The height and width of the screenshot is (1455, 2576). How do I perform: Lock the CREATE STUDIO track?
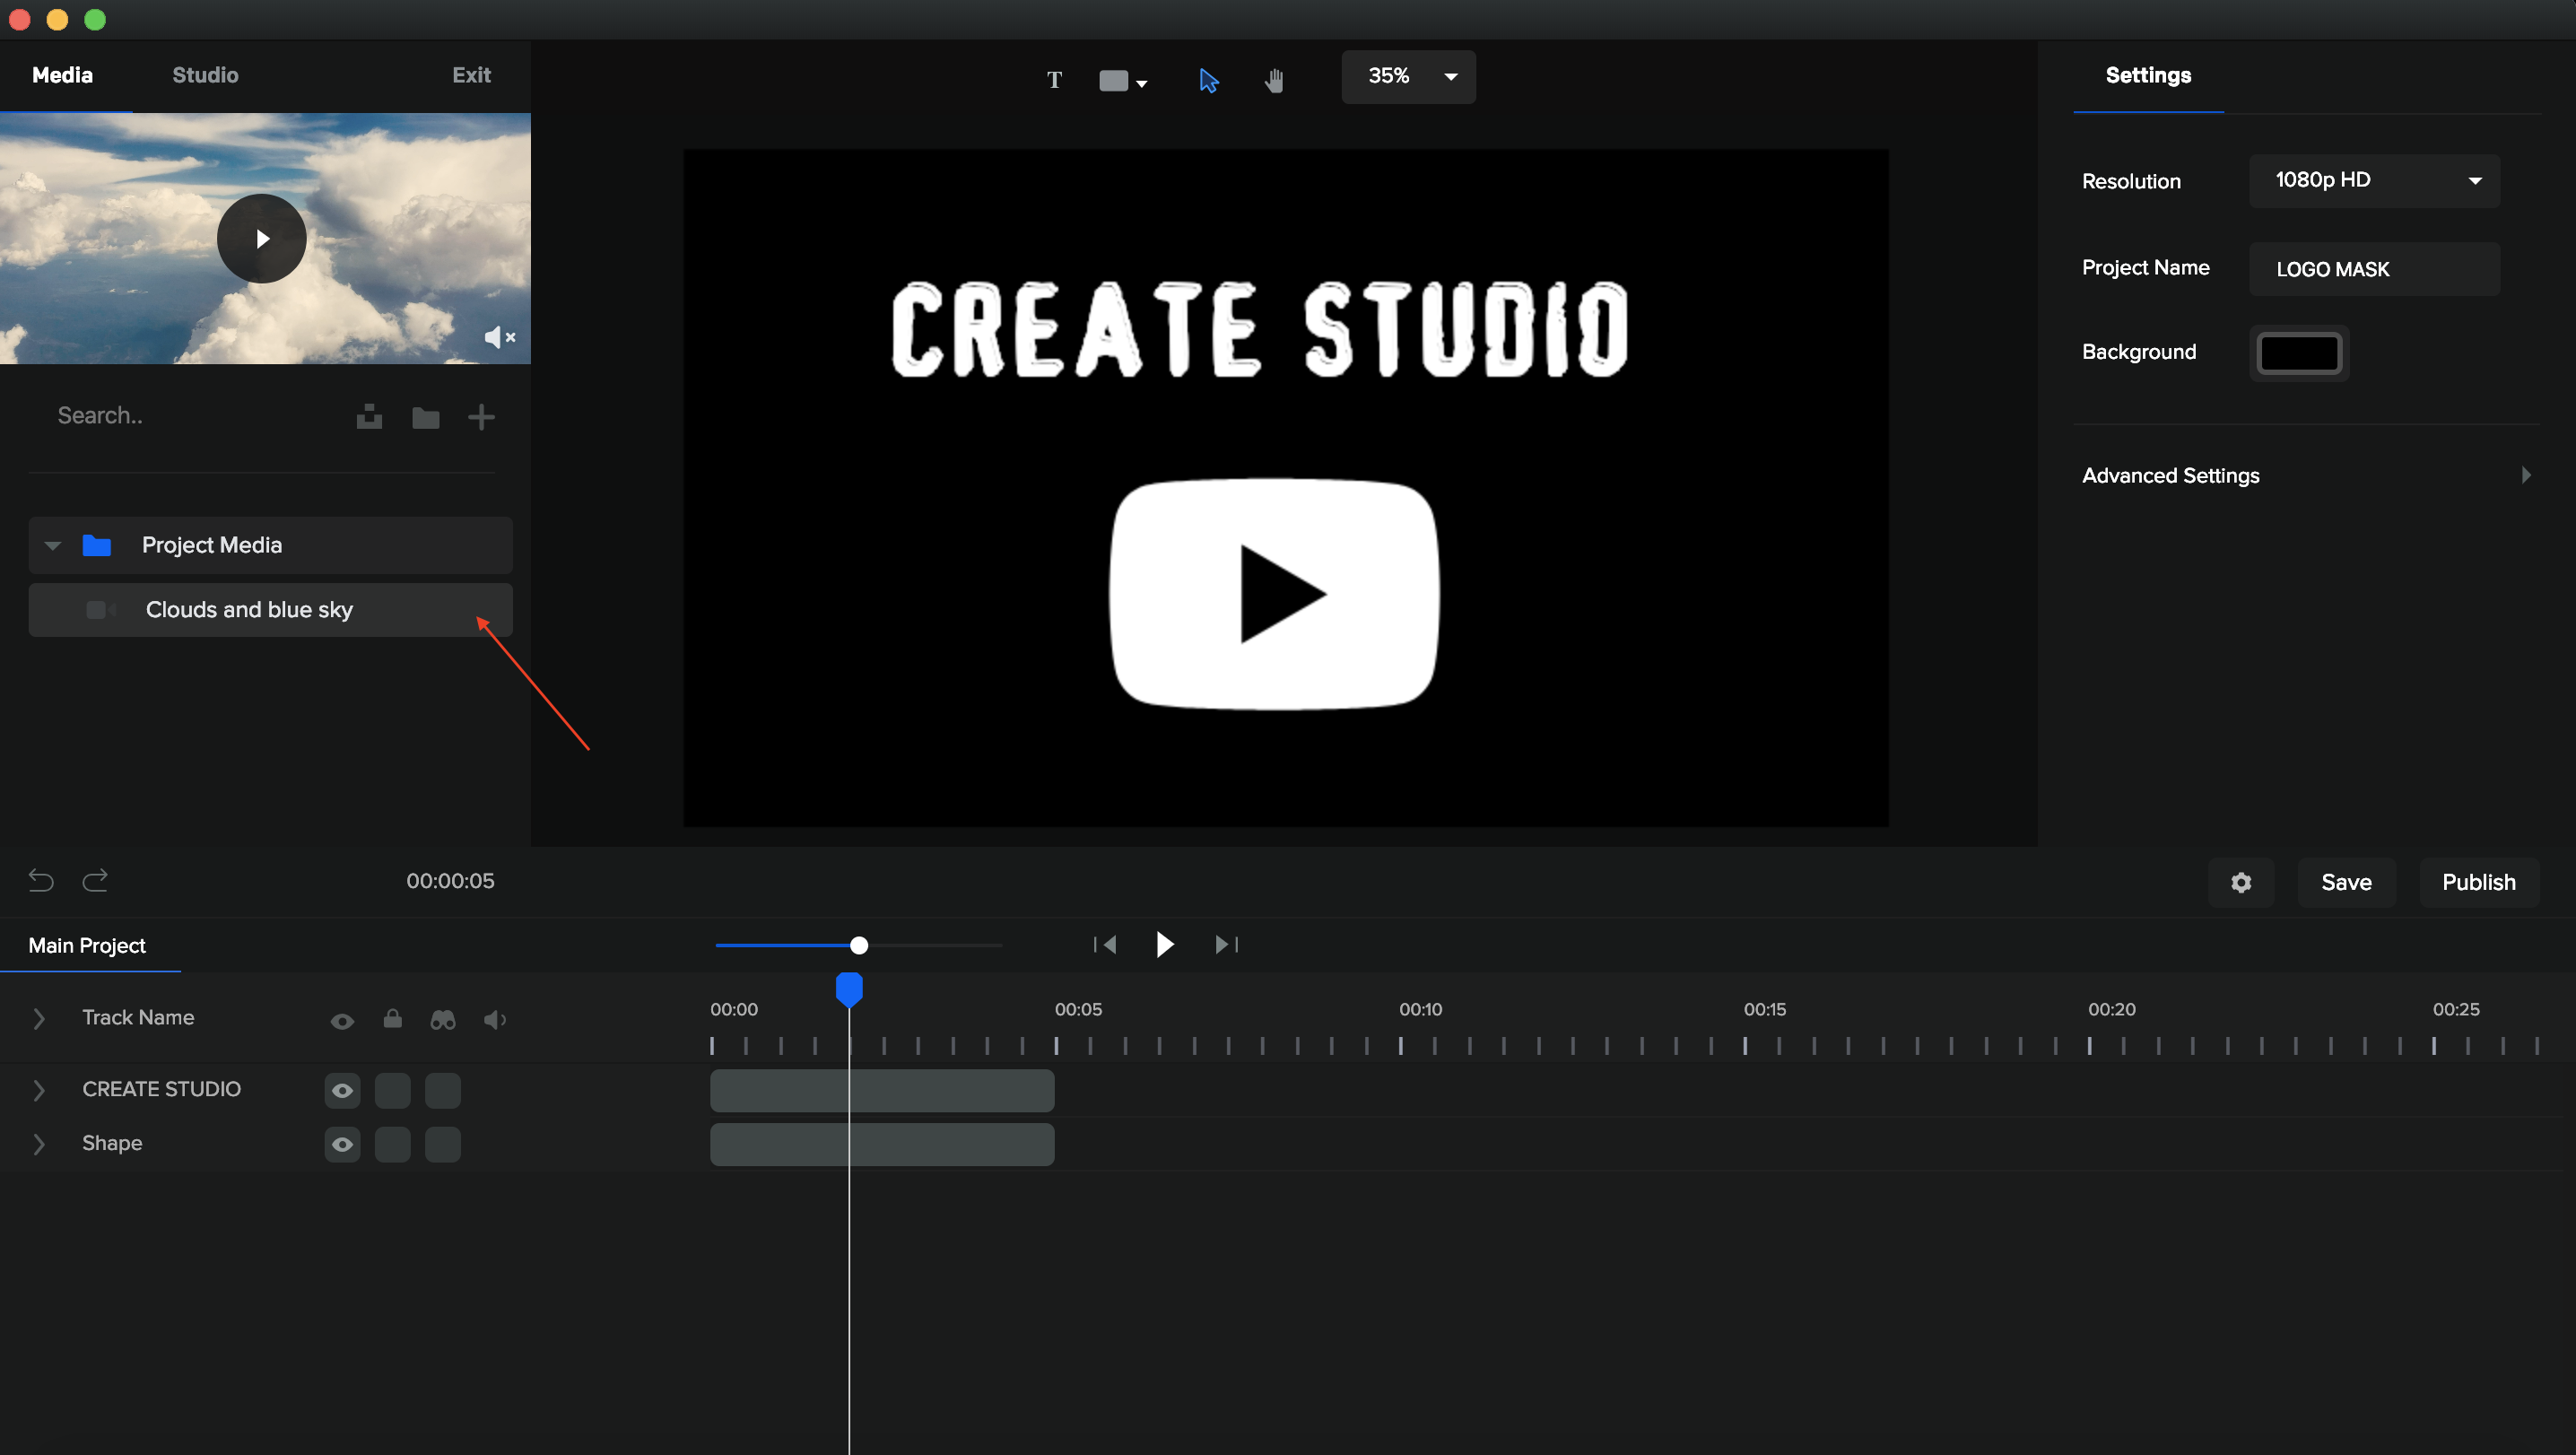point(392,1090)
